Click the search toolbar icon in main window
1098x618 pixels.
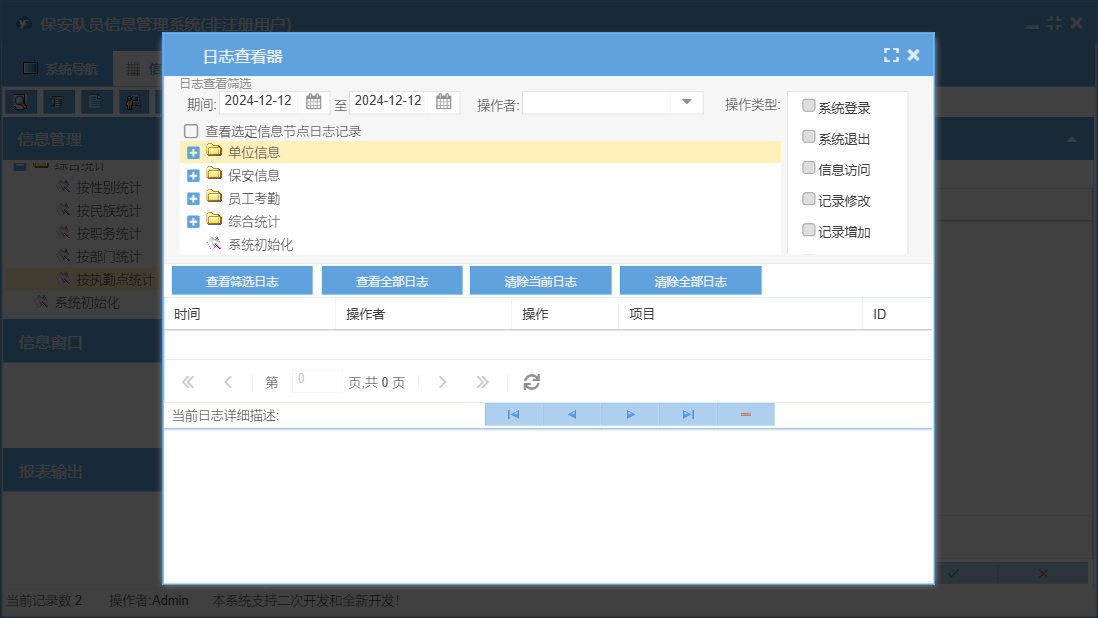click(21, 102)
